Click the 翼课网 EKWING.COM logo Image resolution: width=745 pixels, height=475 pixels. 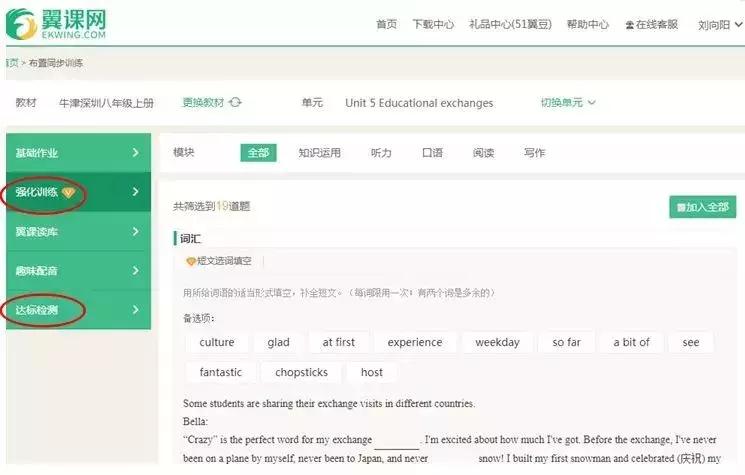(x=56, y=24)
